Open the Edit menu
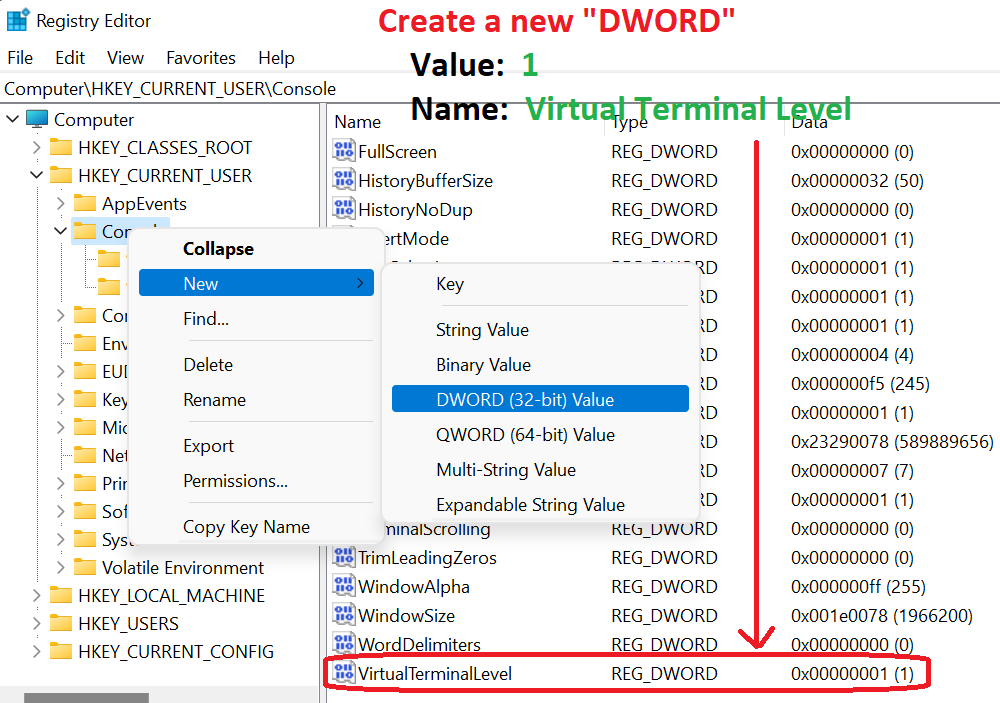The image size is (1000, 703). point(70,58)
